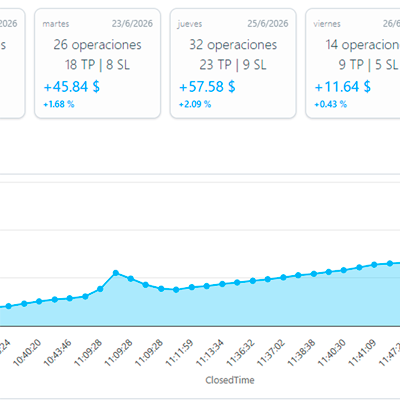Click the 11:41:09 axis label
This screenshot has height=400, width=400.
point(363,352)
